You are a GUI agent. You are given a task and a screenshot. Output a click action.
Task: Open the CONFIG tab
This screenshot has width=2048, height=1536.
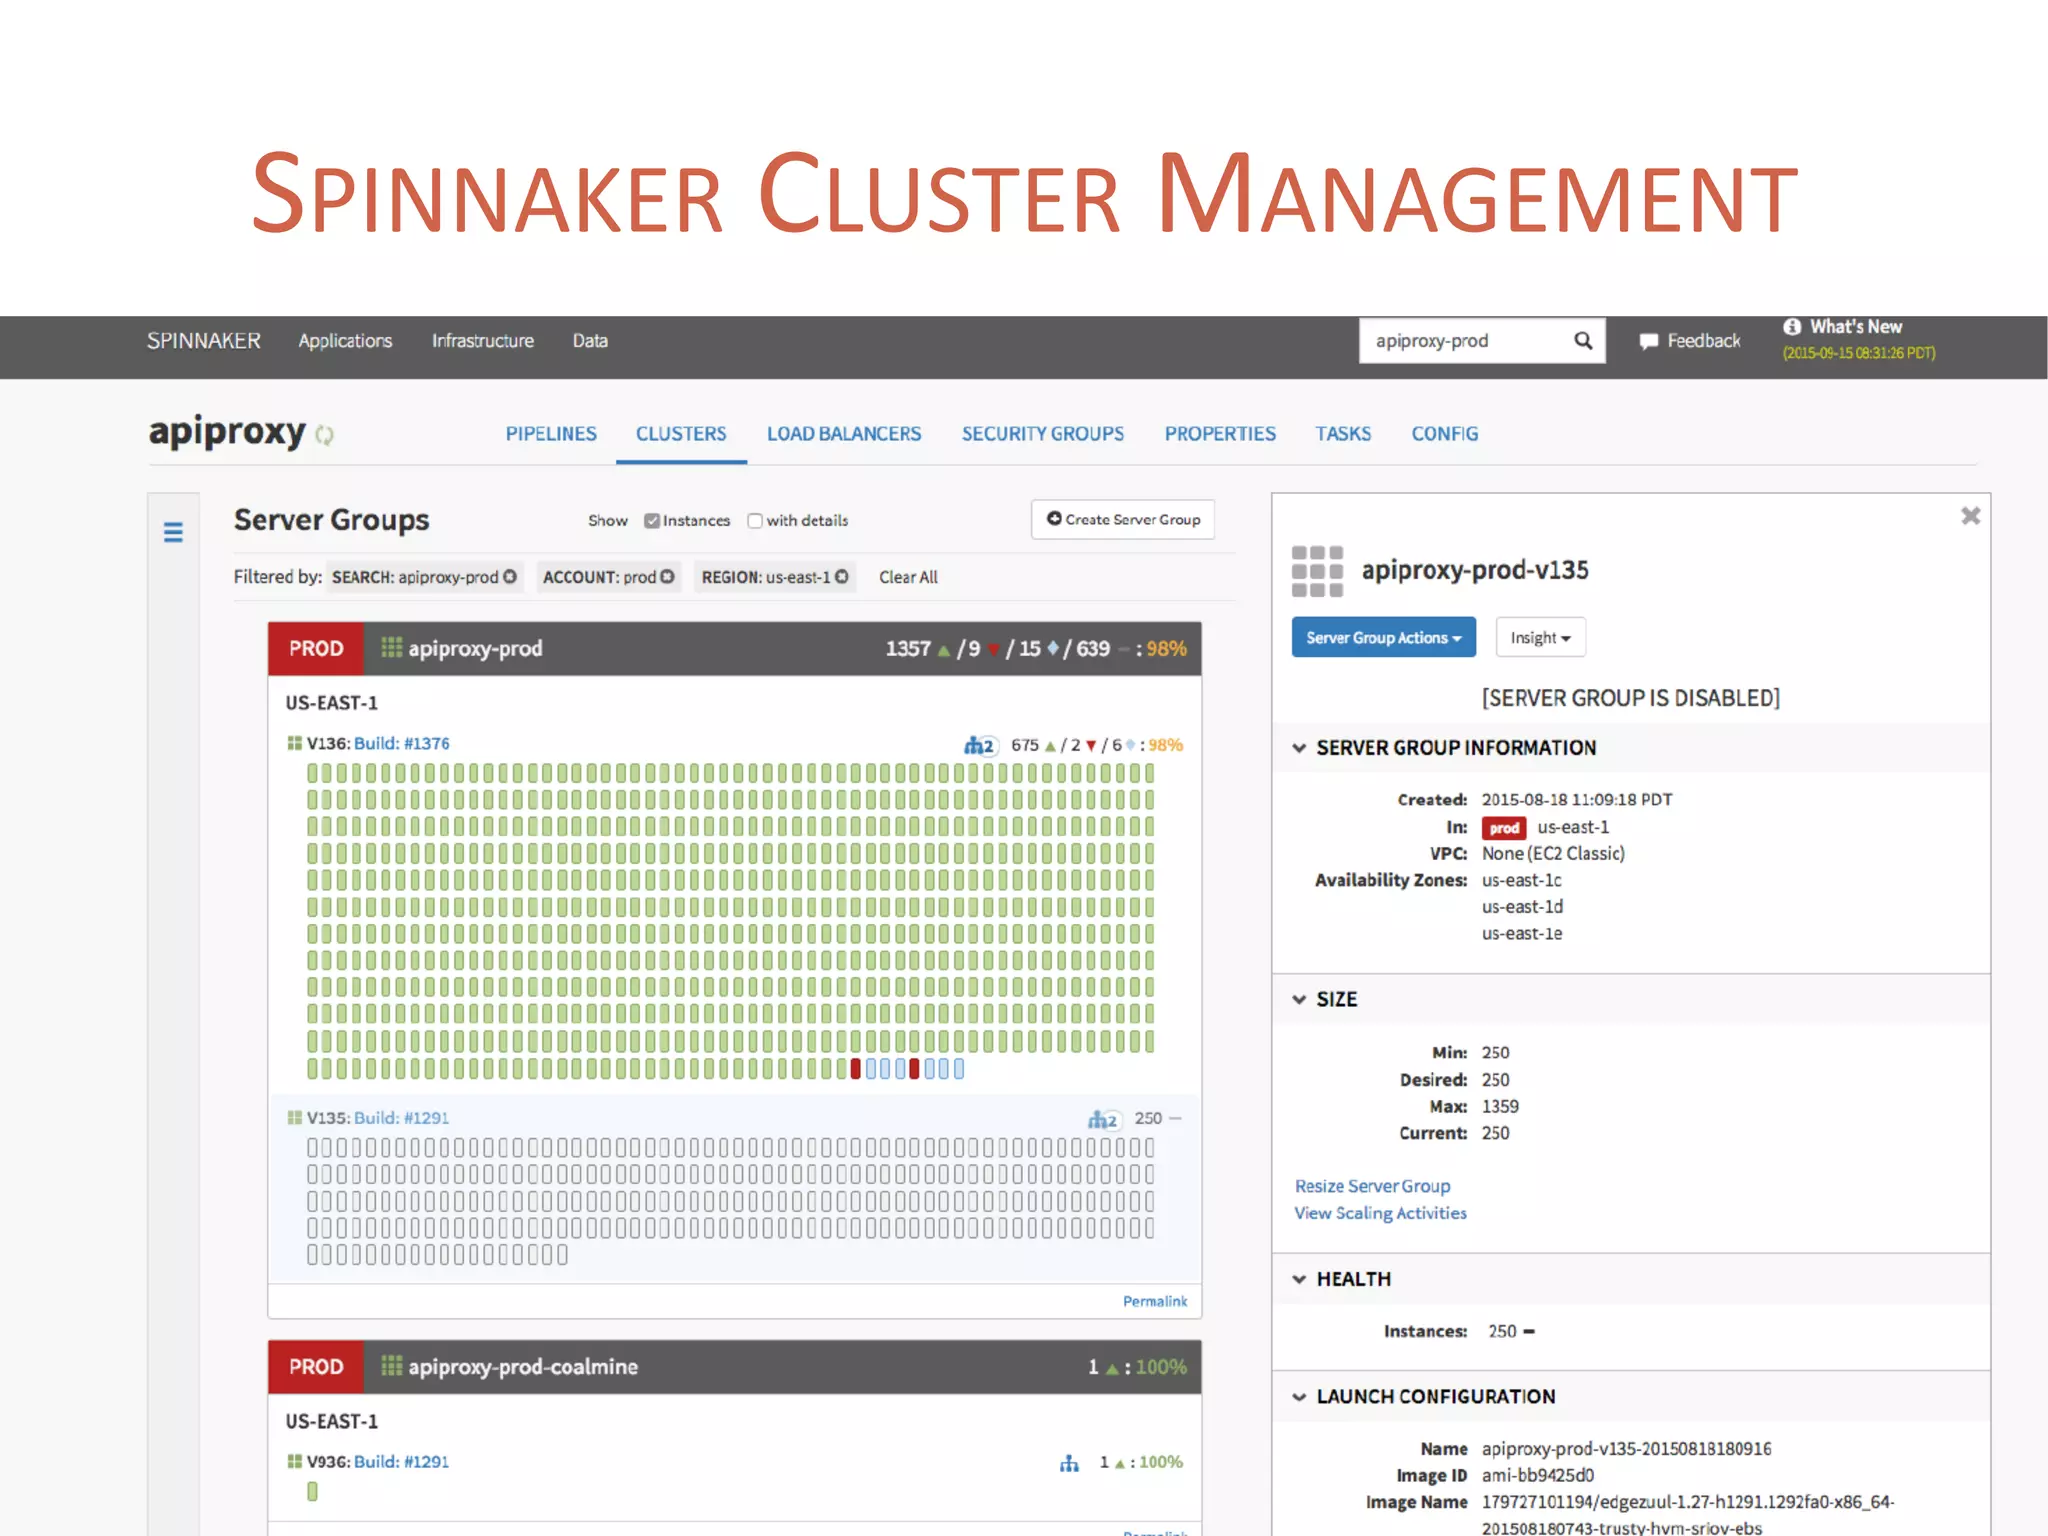pyautogui.click(x=1445, y=434)
